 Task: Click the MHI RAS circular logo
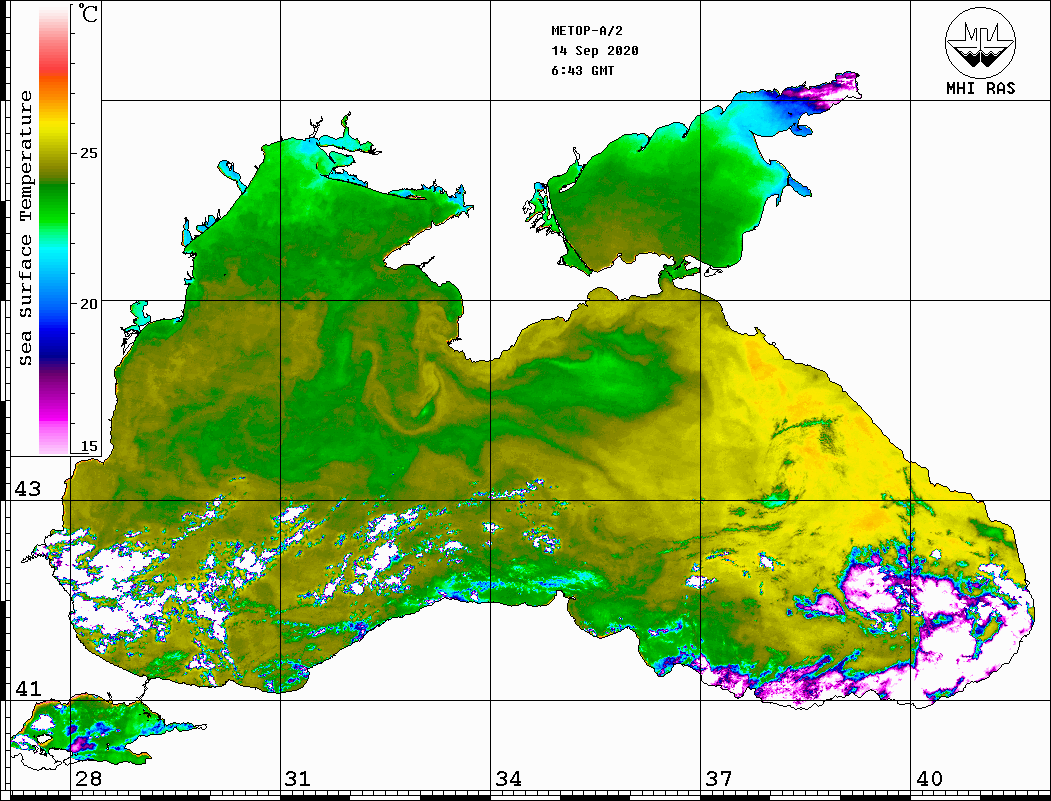[980, 42]
